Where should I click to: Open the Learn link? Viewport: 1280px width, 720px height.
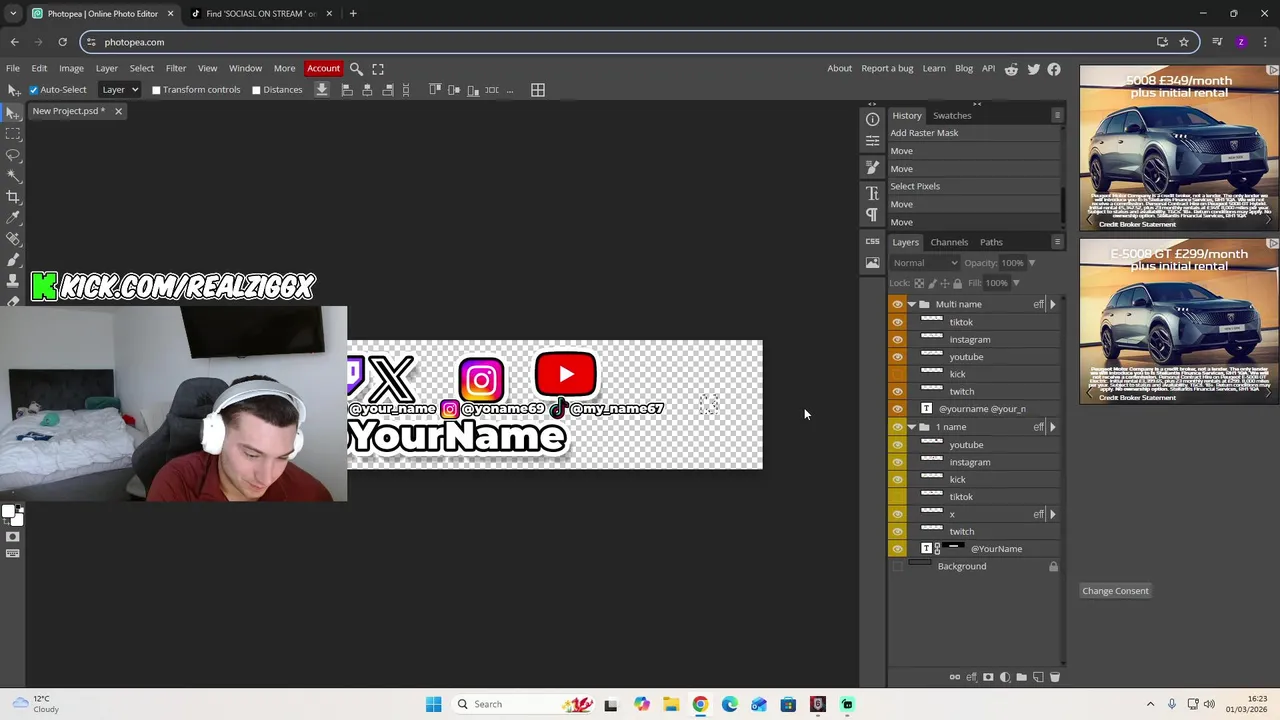[934, 69]
